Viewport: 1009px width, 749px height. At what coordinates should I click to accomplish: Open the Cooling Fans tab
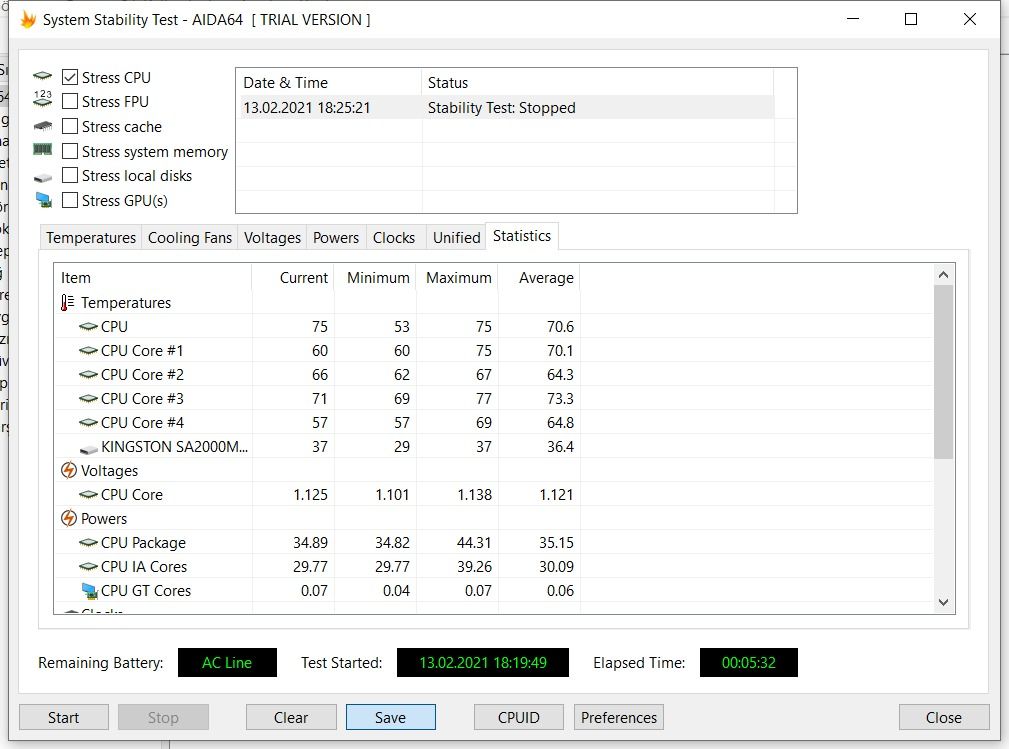(190, 237)
